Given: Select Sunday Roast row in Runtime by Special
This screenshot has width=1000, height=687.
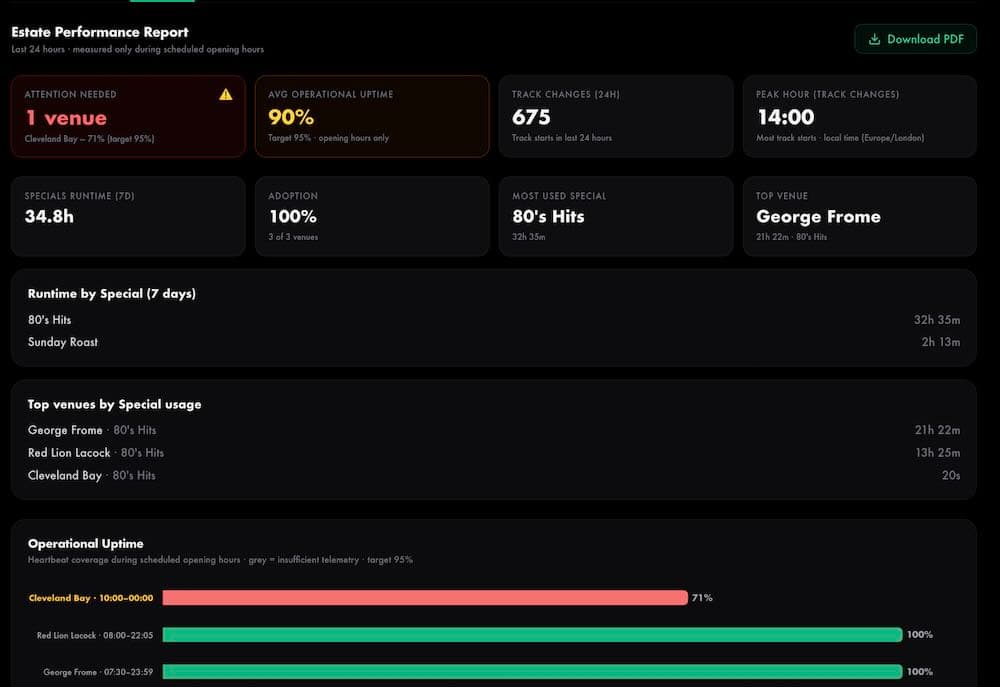Looking at the screenshot, I should coord(494,342).
